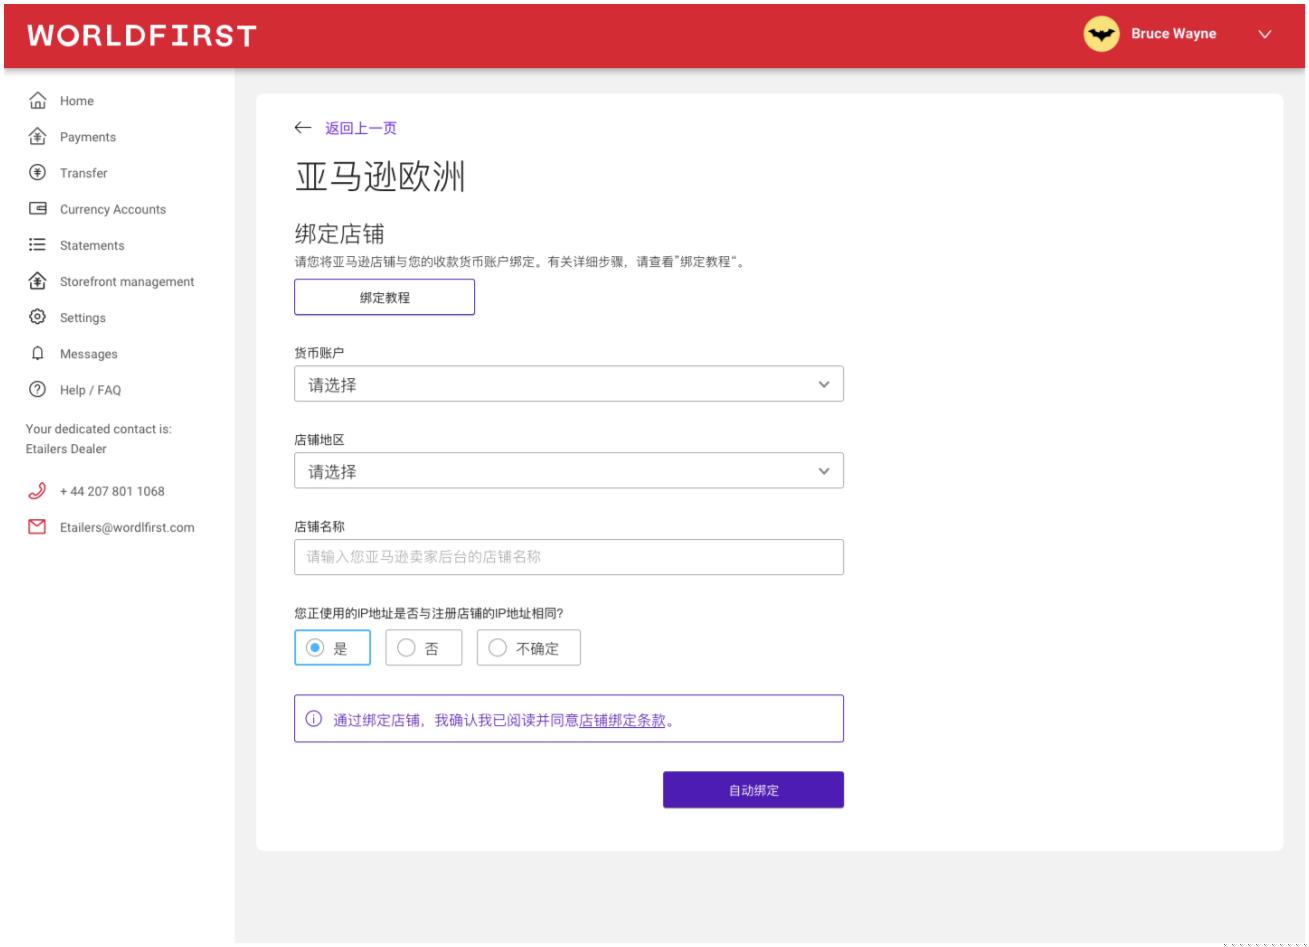Click the Payments icon in sidebar
Viewport: 1309px width, 947px height.
point(38,136)
